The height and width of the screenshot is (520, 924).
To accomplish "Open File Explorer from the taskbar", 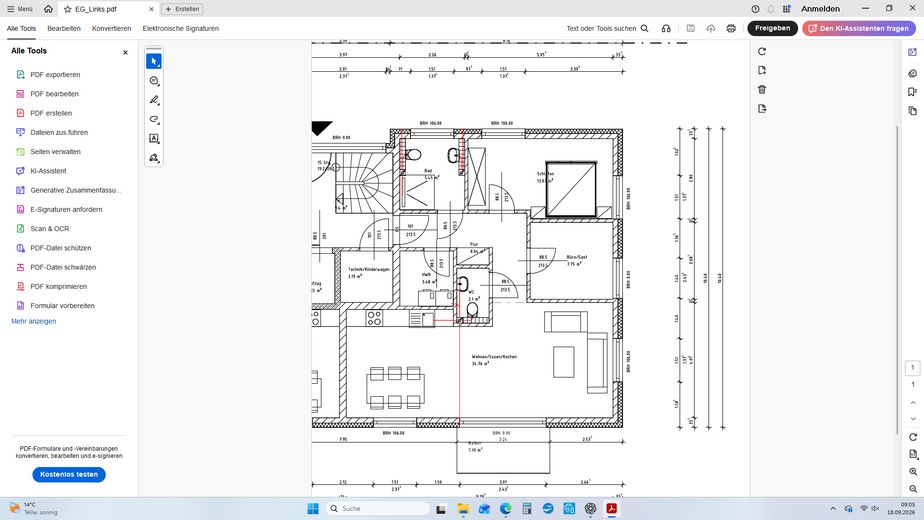I will pos(463,509).
